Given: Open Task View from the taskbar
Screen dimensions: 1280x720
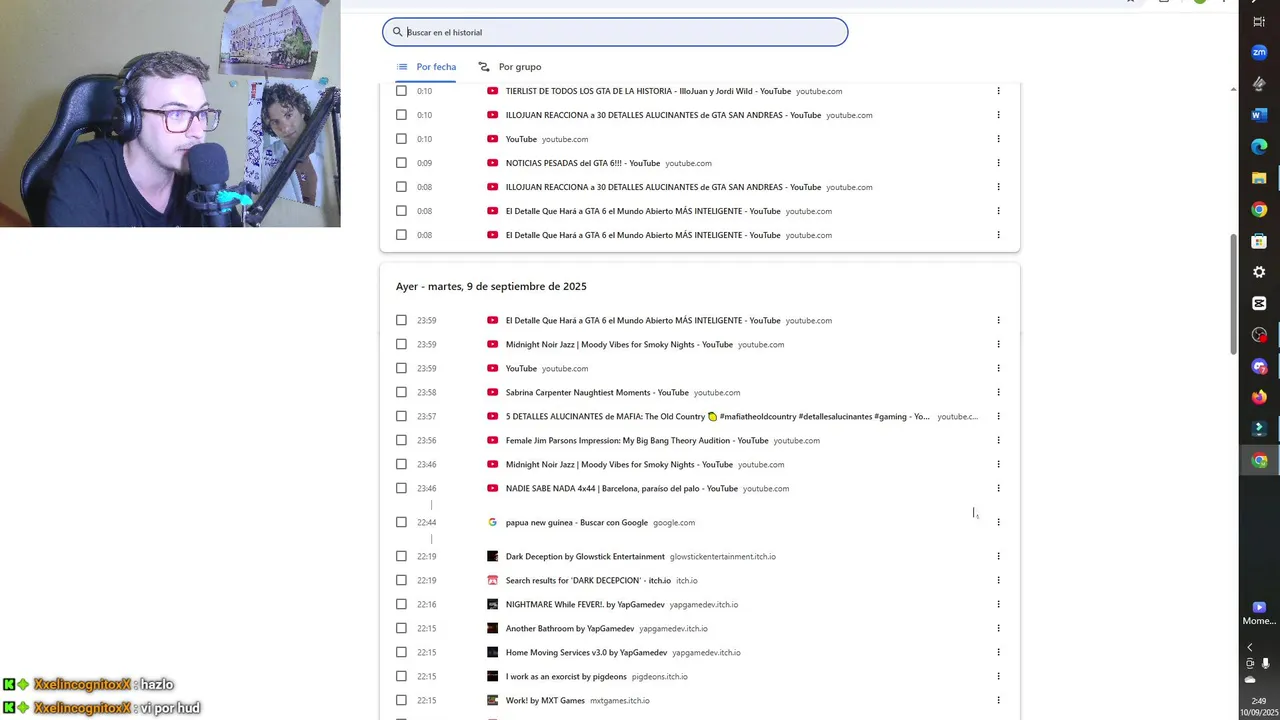Looking at the screenshot, I should (1259, 21).
